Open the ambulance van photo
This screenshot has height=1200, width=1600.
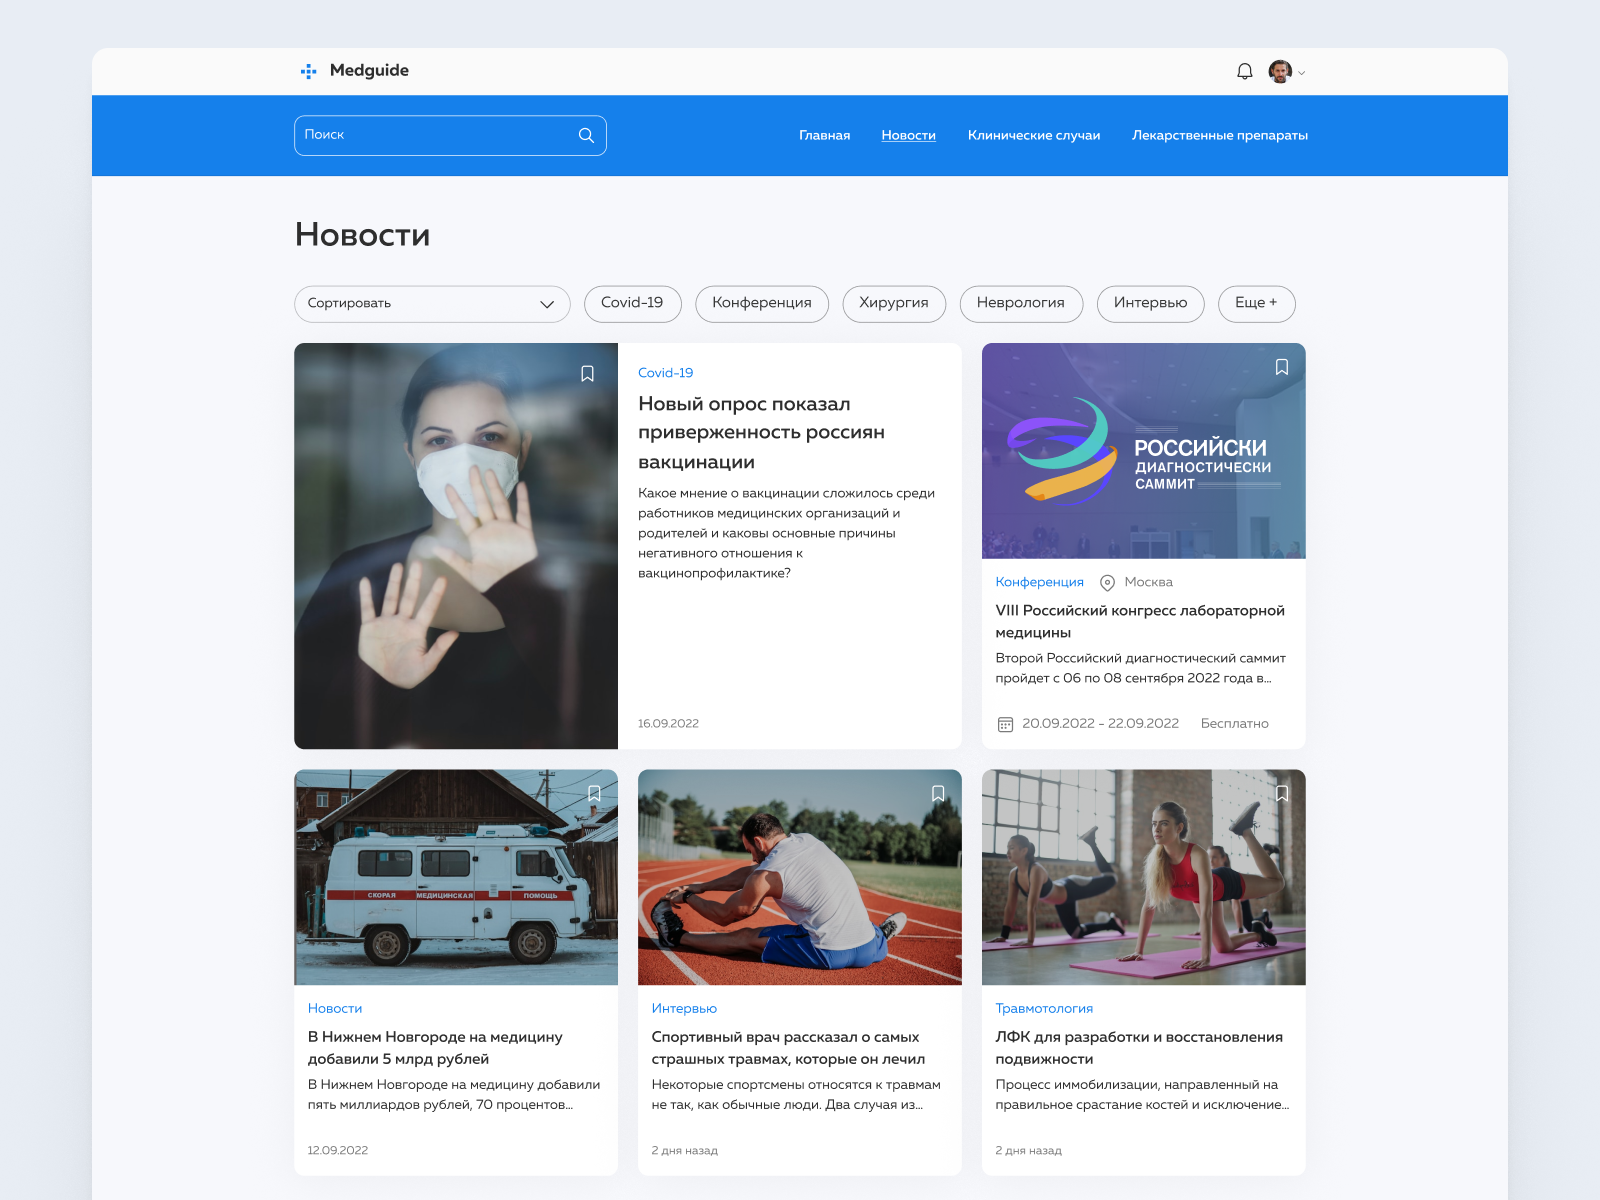456,877
